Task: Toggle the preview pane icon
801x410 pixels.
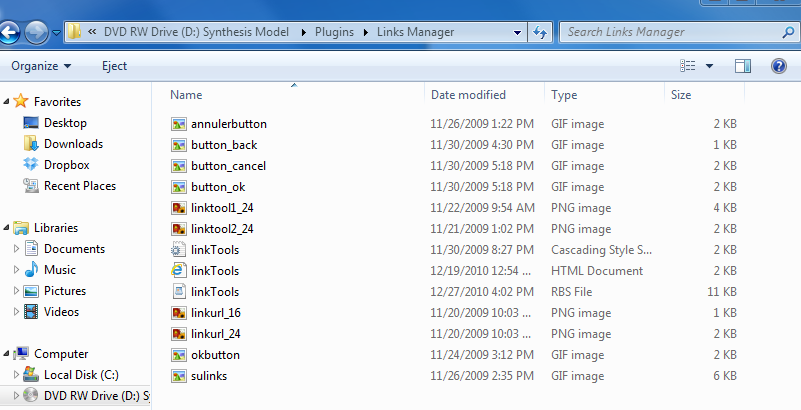Action: click(x=742, y=66)
